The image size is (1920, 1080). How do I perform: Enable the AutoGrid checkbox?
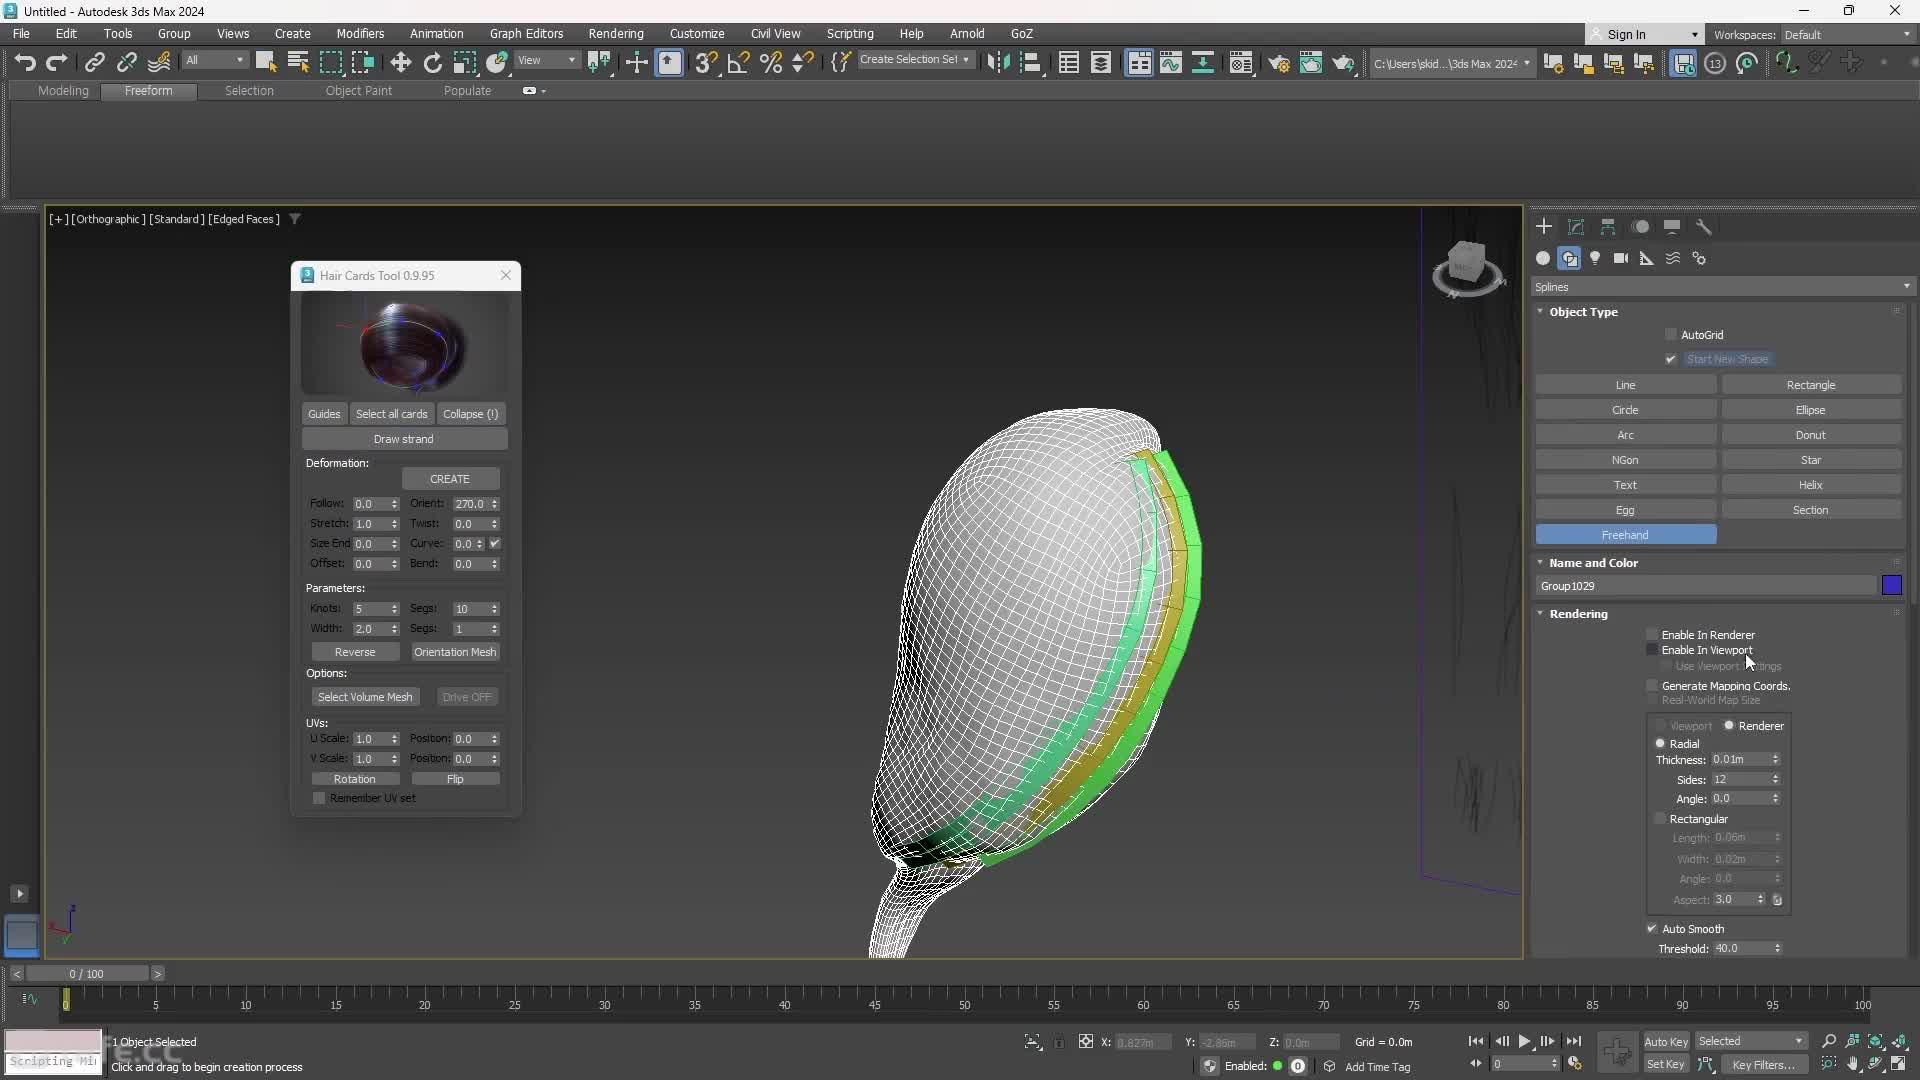coord(1671,335)
